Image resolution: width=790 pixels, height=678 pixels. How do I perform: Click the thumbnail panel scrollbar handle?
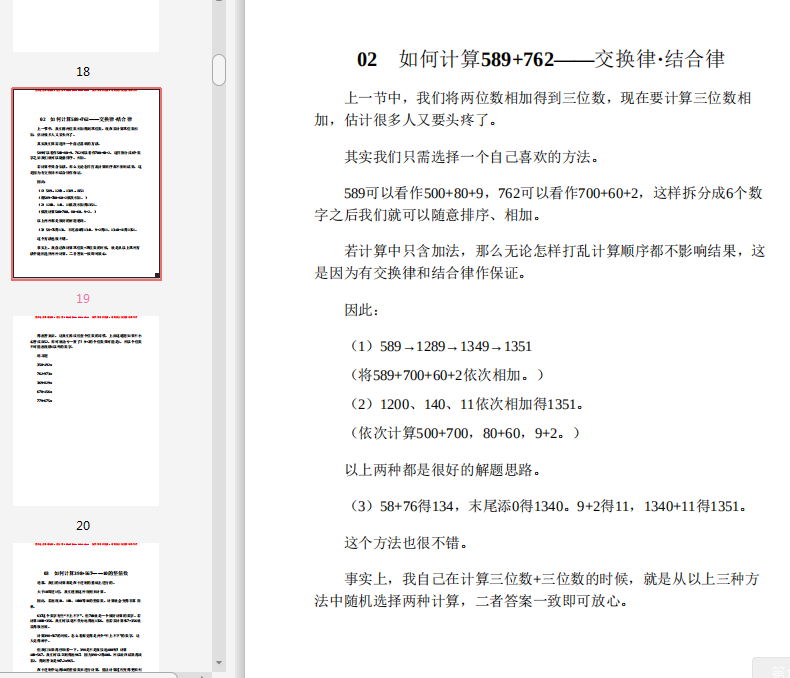[219, 70]
